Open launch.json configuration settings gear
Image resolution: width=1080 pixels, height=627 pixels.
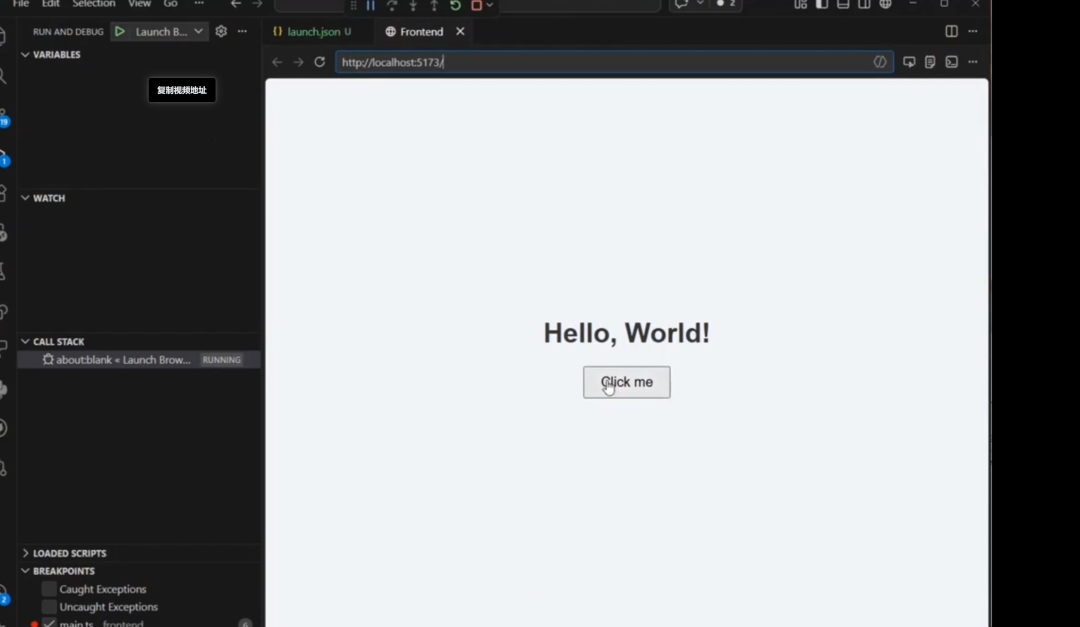pos(220,31)
